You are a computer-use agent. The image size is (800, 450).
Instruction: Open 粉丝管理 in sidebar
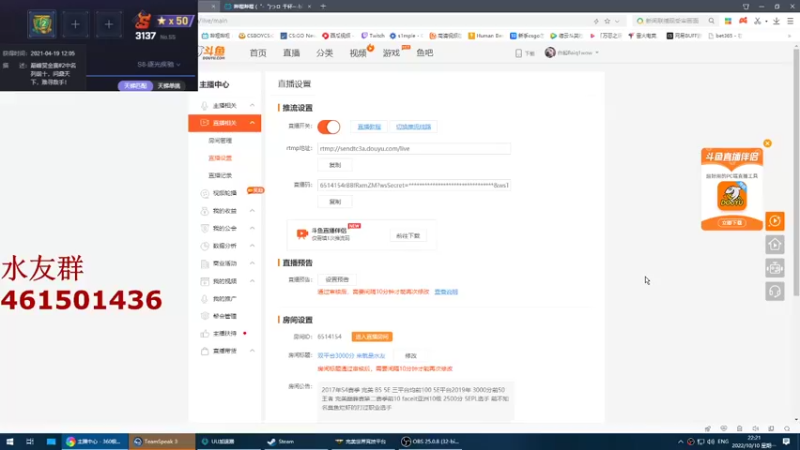224,316
